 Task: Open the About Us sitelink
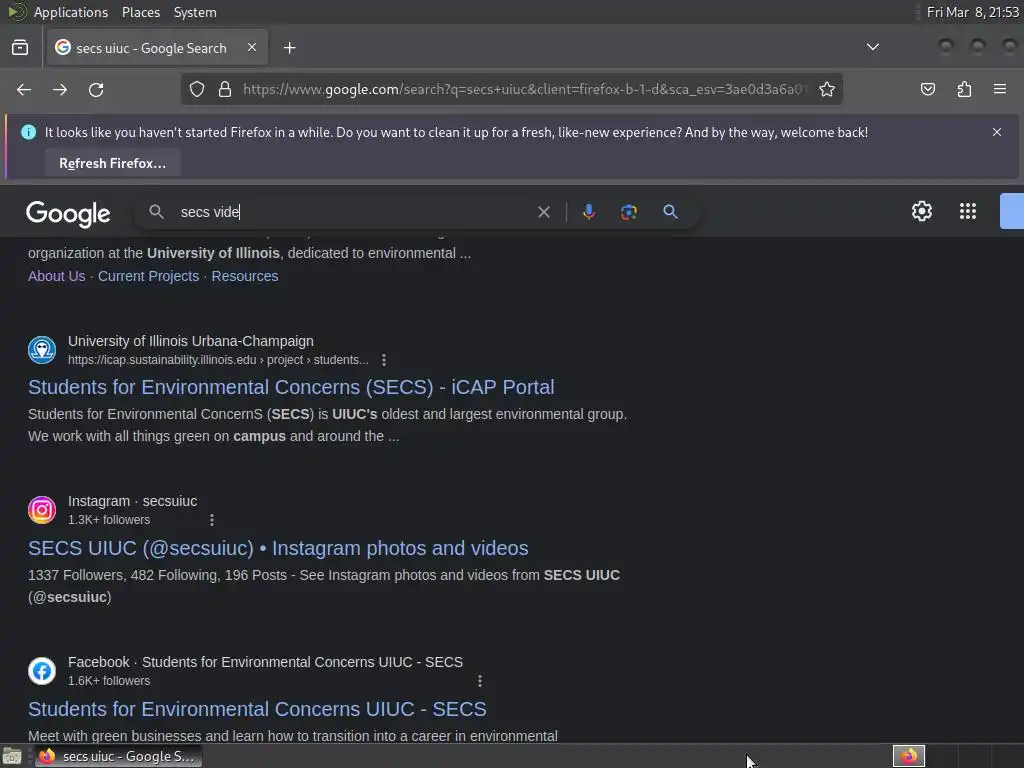57,276
